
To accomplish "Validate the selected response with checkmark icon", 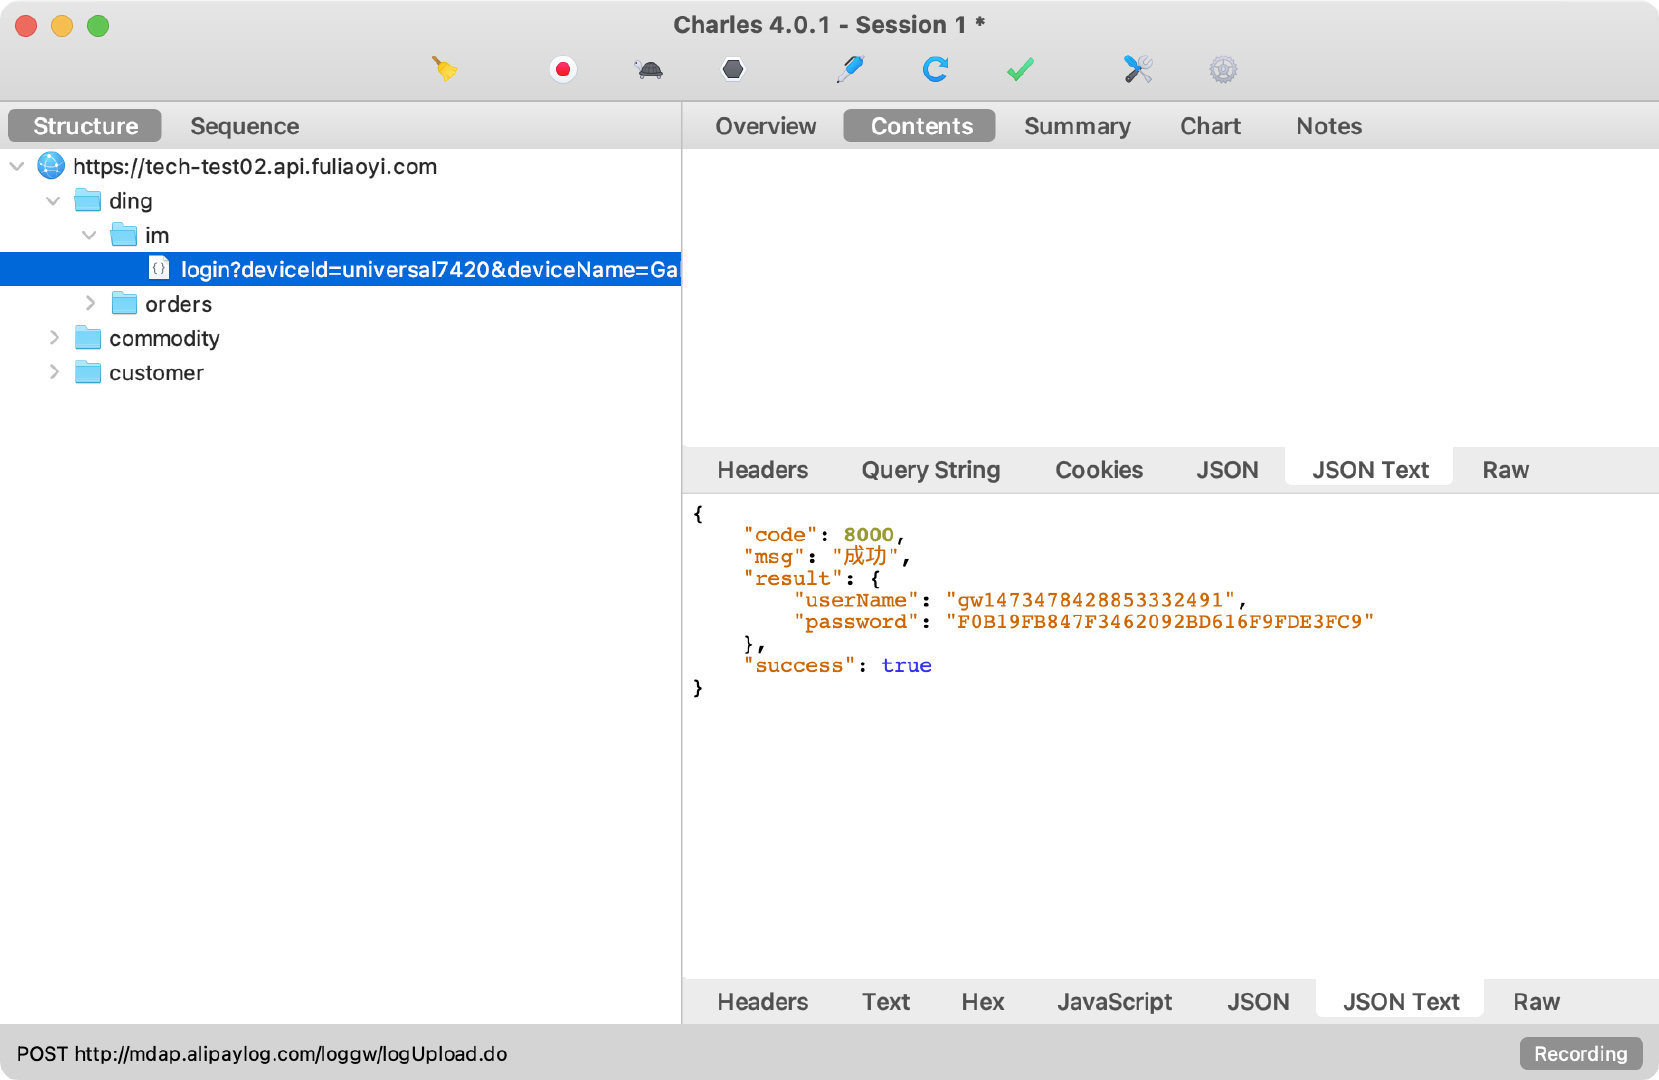I will pos(1020,69).
